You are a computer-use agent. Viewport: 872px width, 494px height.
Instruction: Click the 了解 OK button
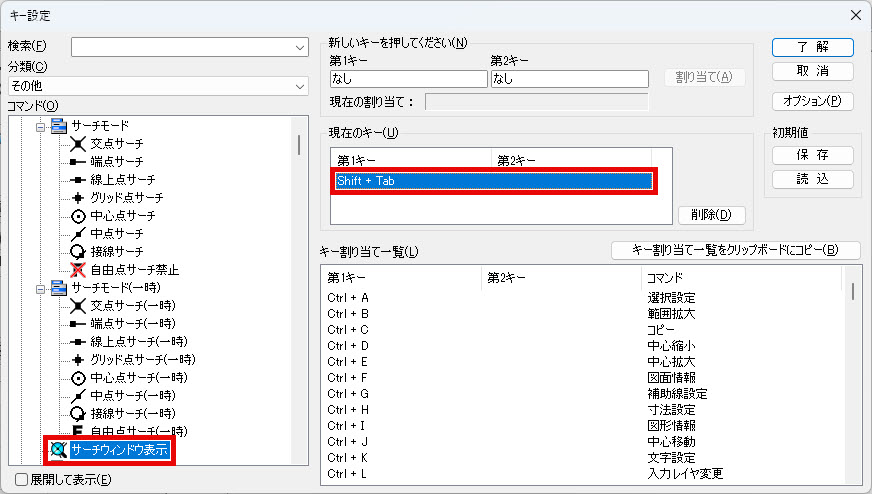coord(812,47)
